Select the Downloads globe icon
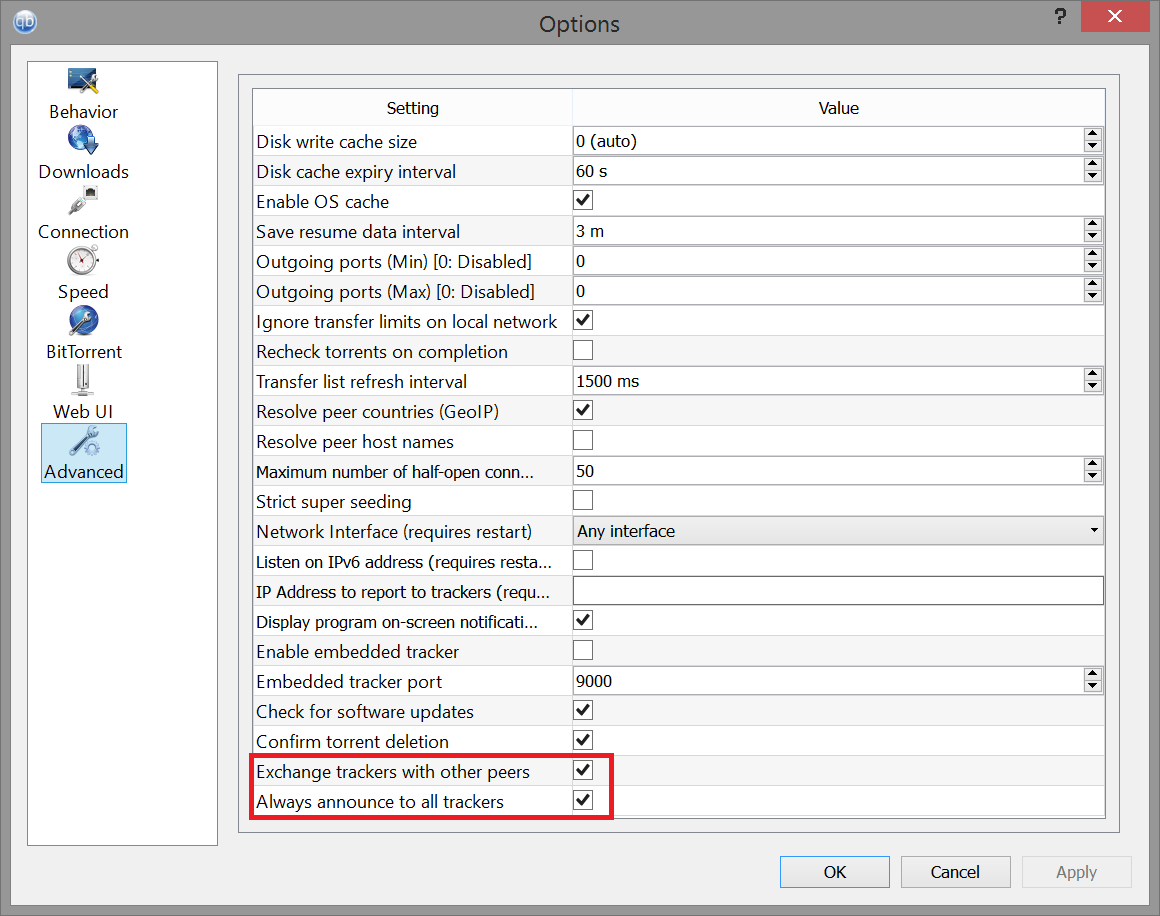1160x916 pixels. click(83, 141)
